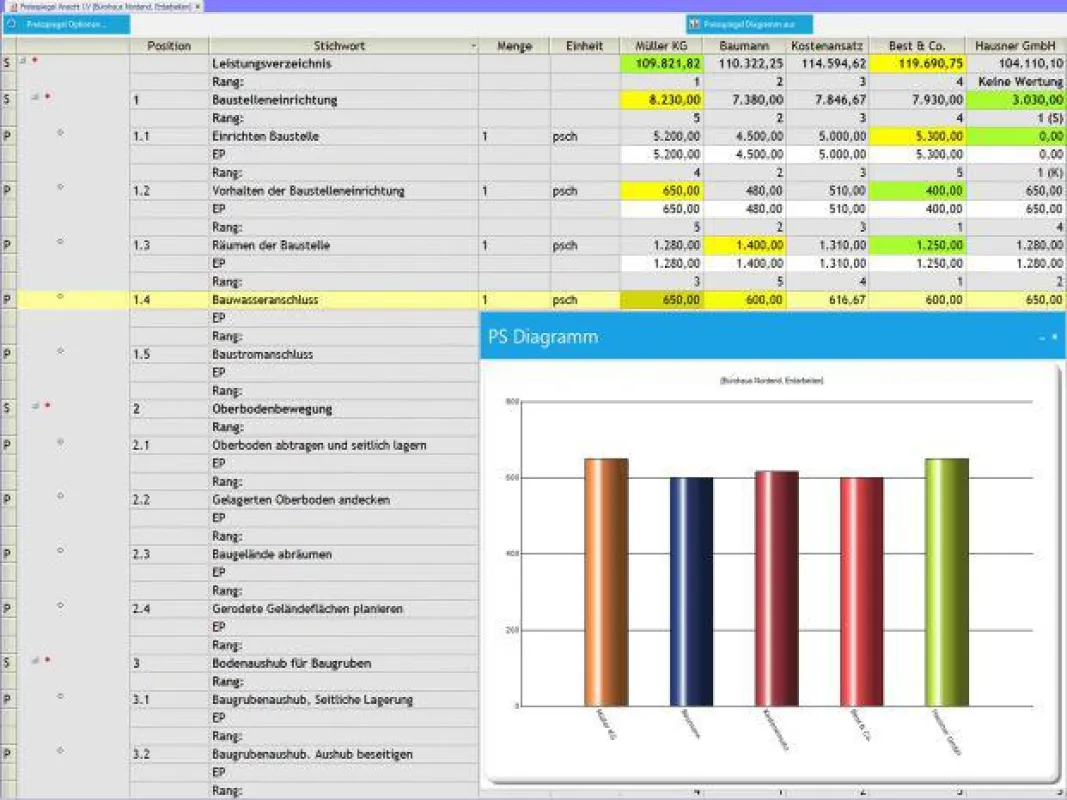Click the red marker beside Oberbodenbewegung row

48,406
